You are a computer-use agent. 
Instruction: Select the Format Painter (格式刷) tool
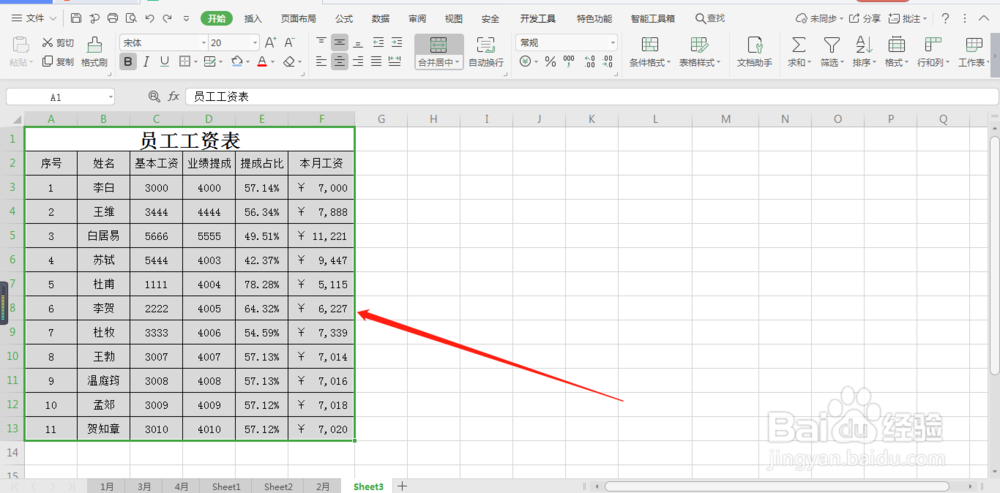click(94, 52)
